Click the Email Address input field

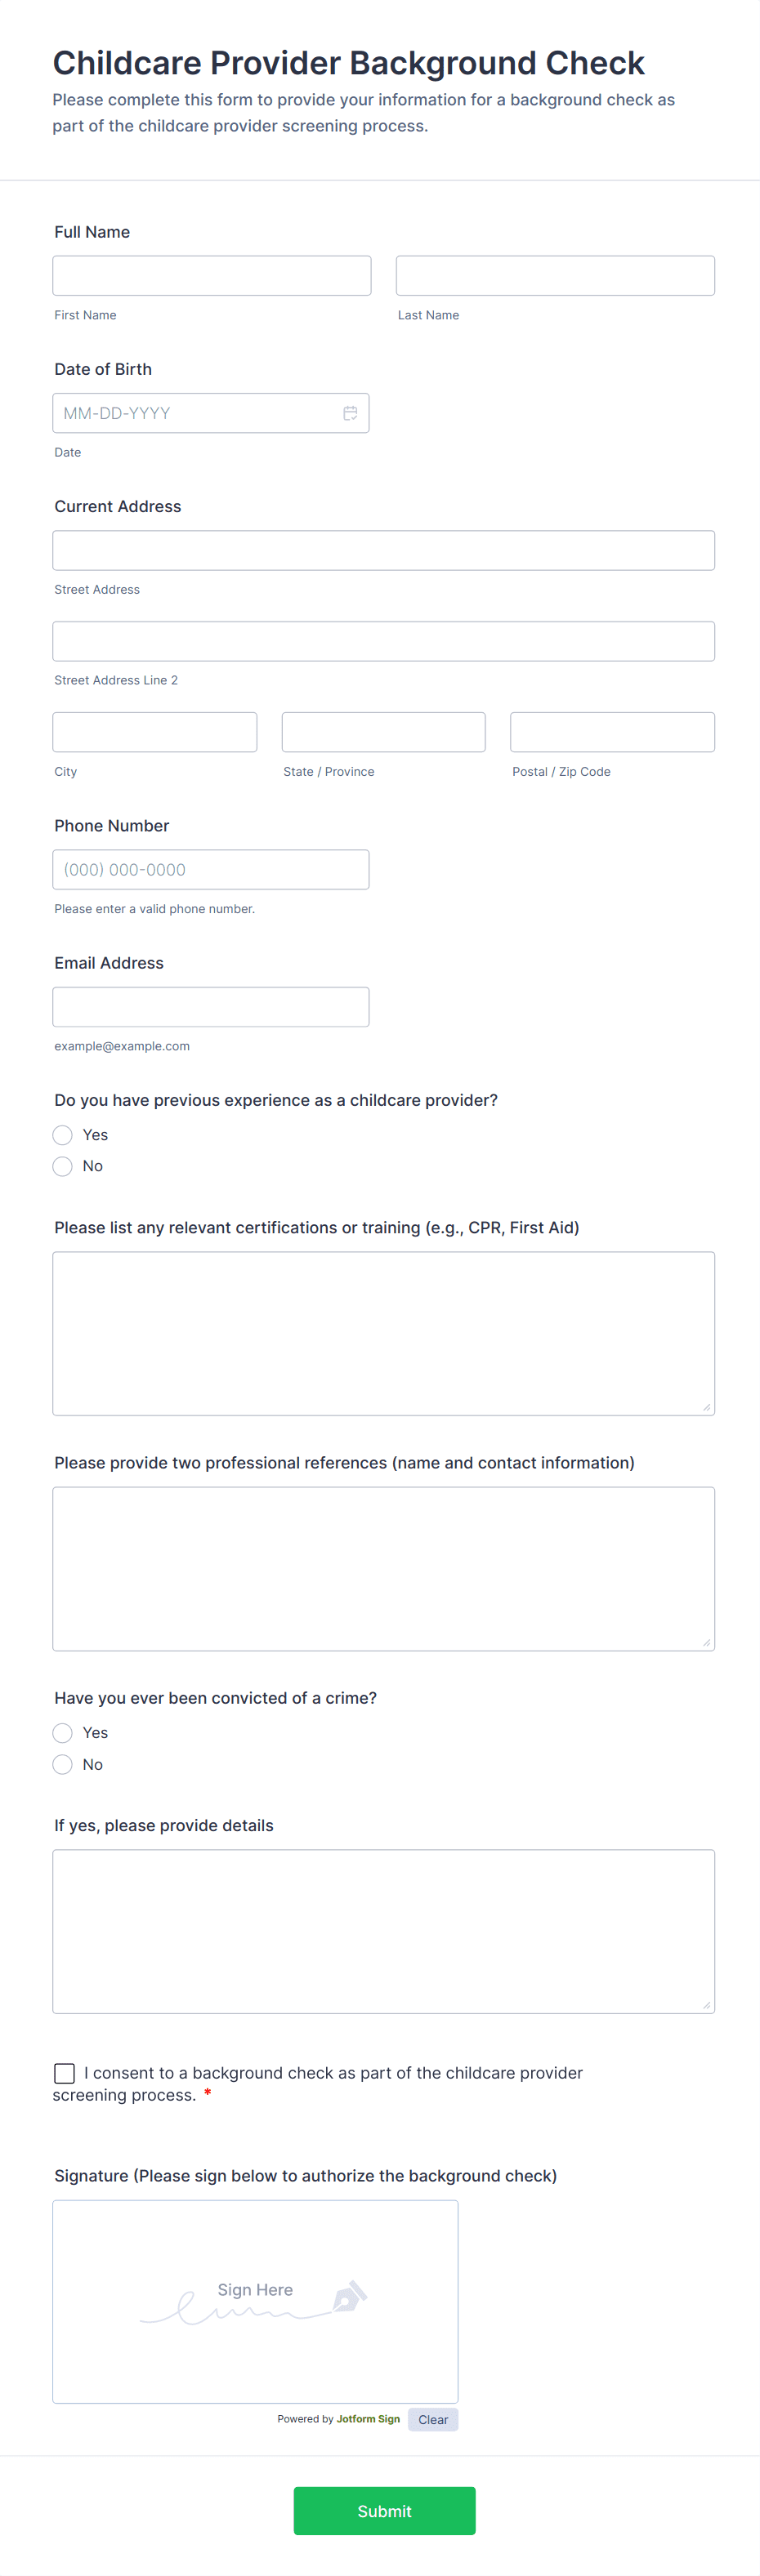click(211, 1006)
